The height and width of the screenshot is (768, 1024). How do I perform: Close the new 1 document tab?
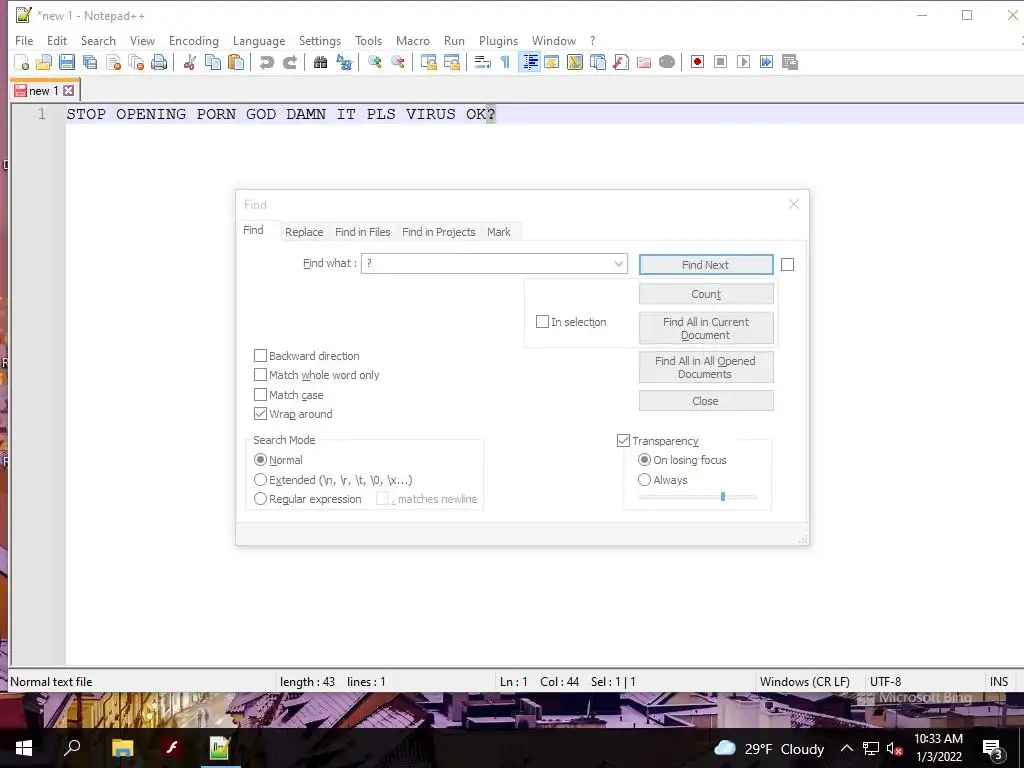69,91
